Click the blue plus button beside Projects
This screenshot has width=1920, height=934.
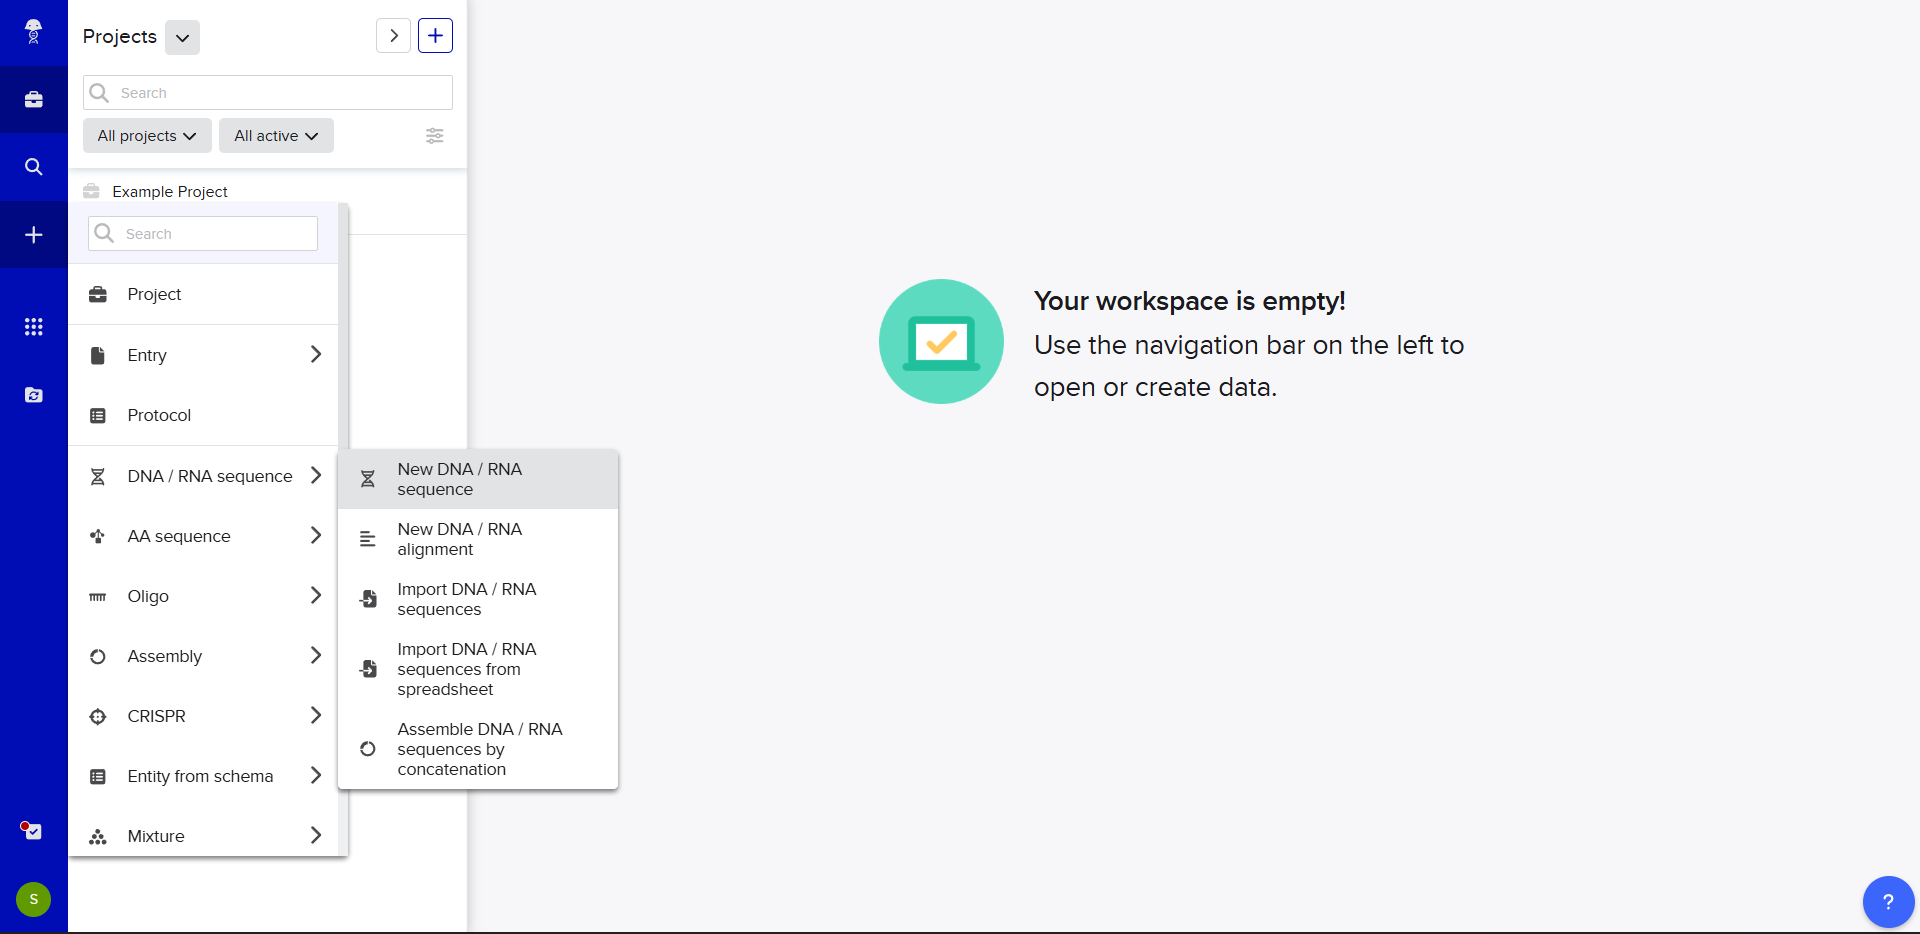[x=435, y=36]
